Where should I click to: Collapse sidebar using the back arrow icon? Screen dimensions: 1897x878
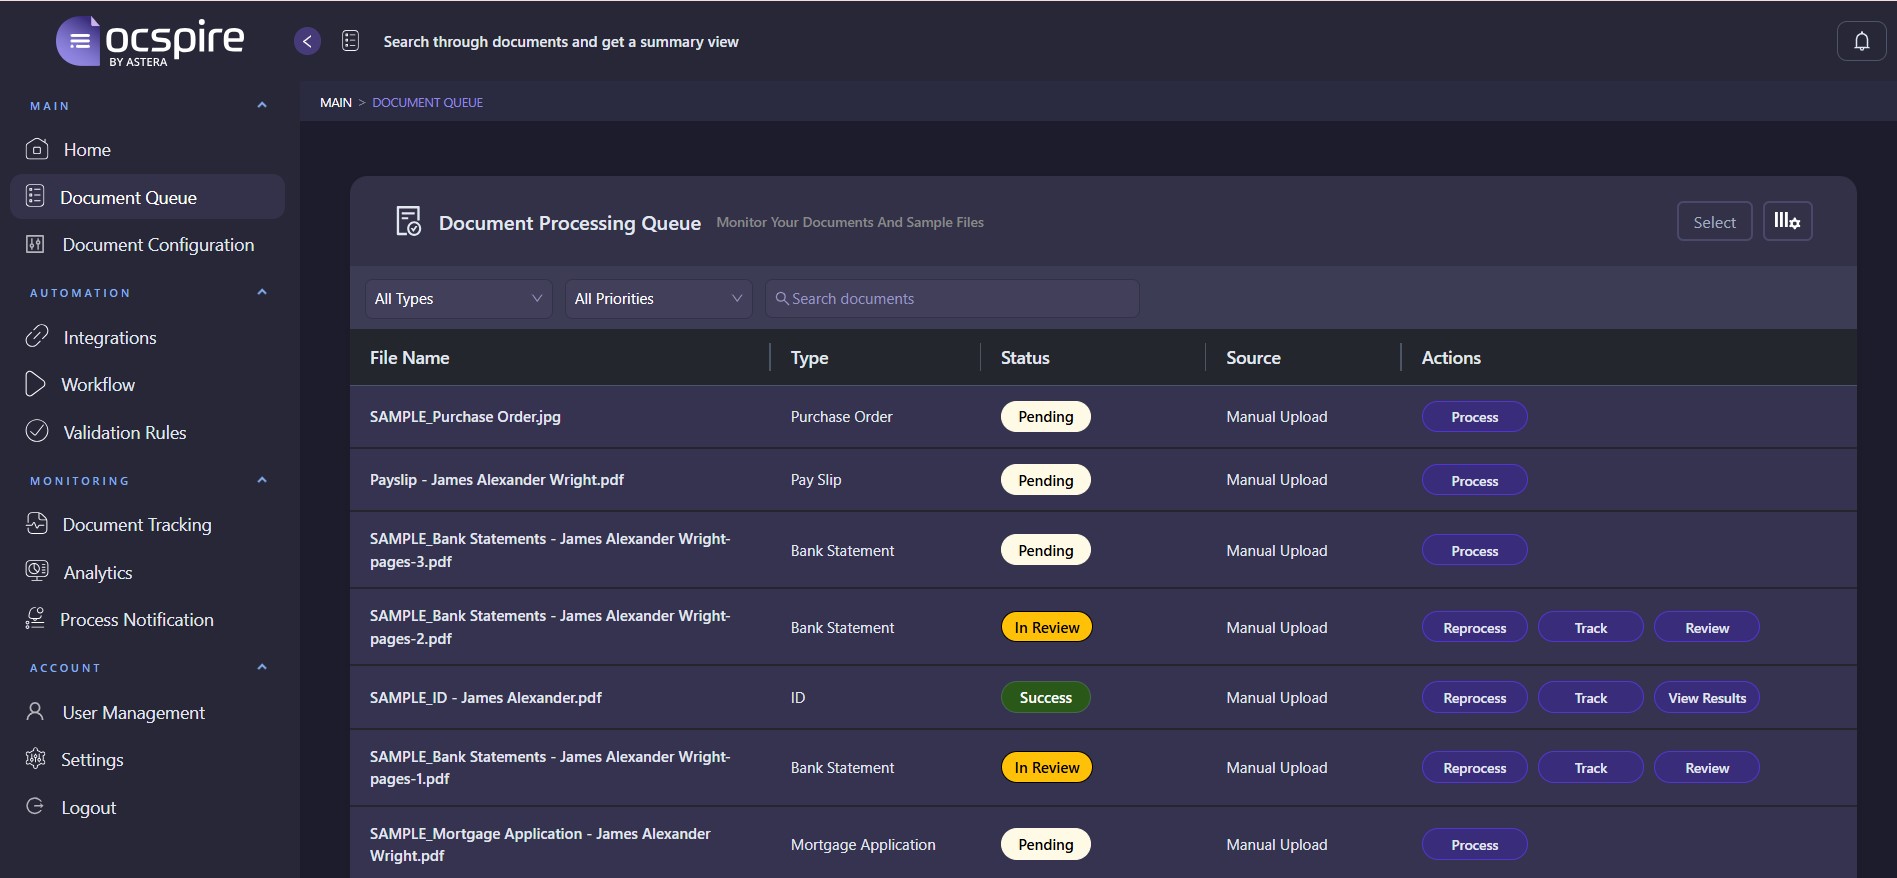click(x=308, y=41)
